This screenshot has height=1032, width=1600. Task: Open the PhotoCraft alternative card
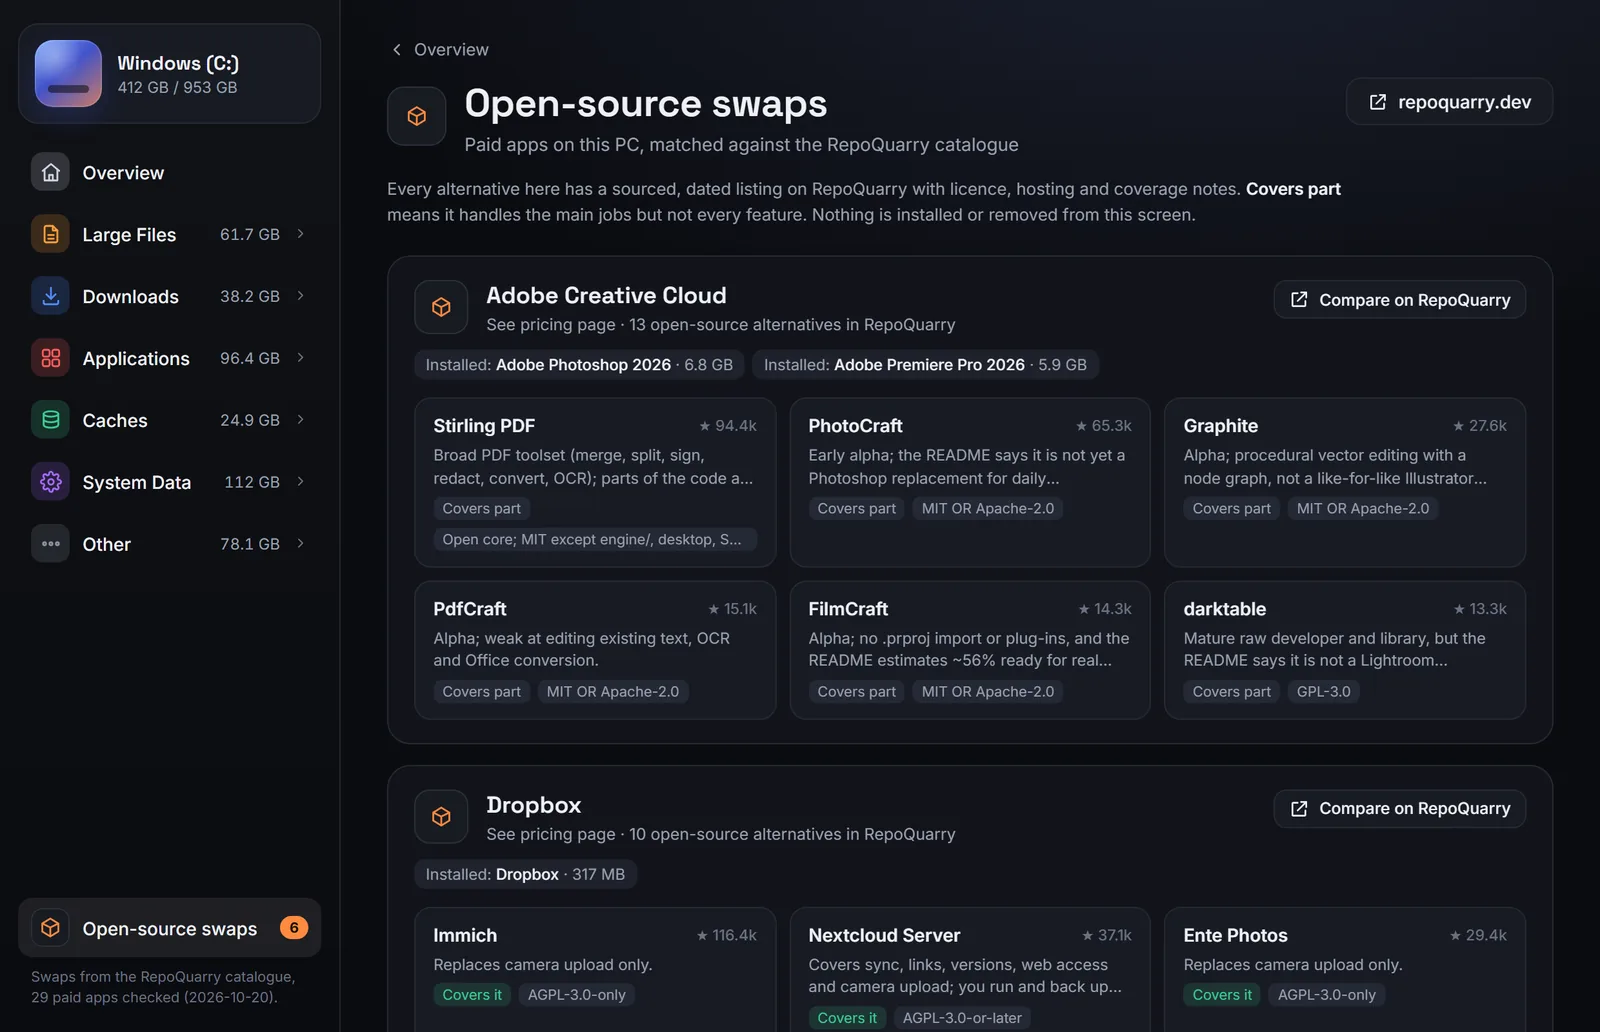point(970,483)
